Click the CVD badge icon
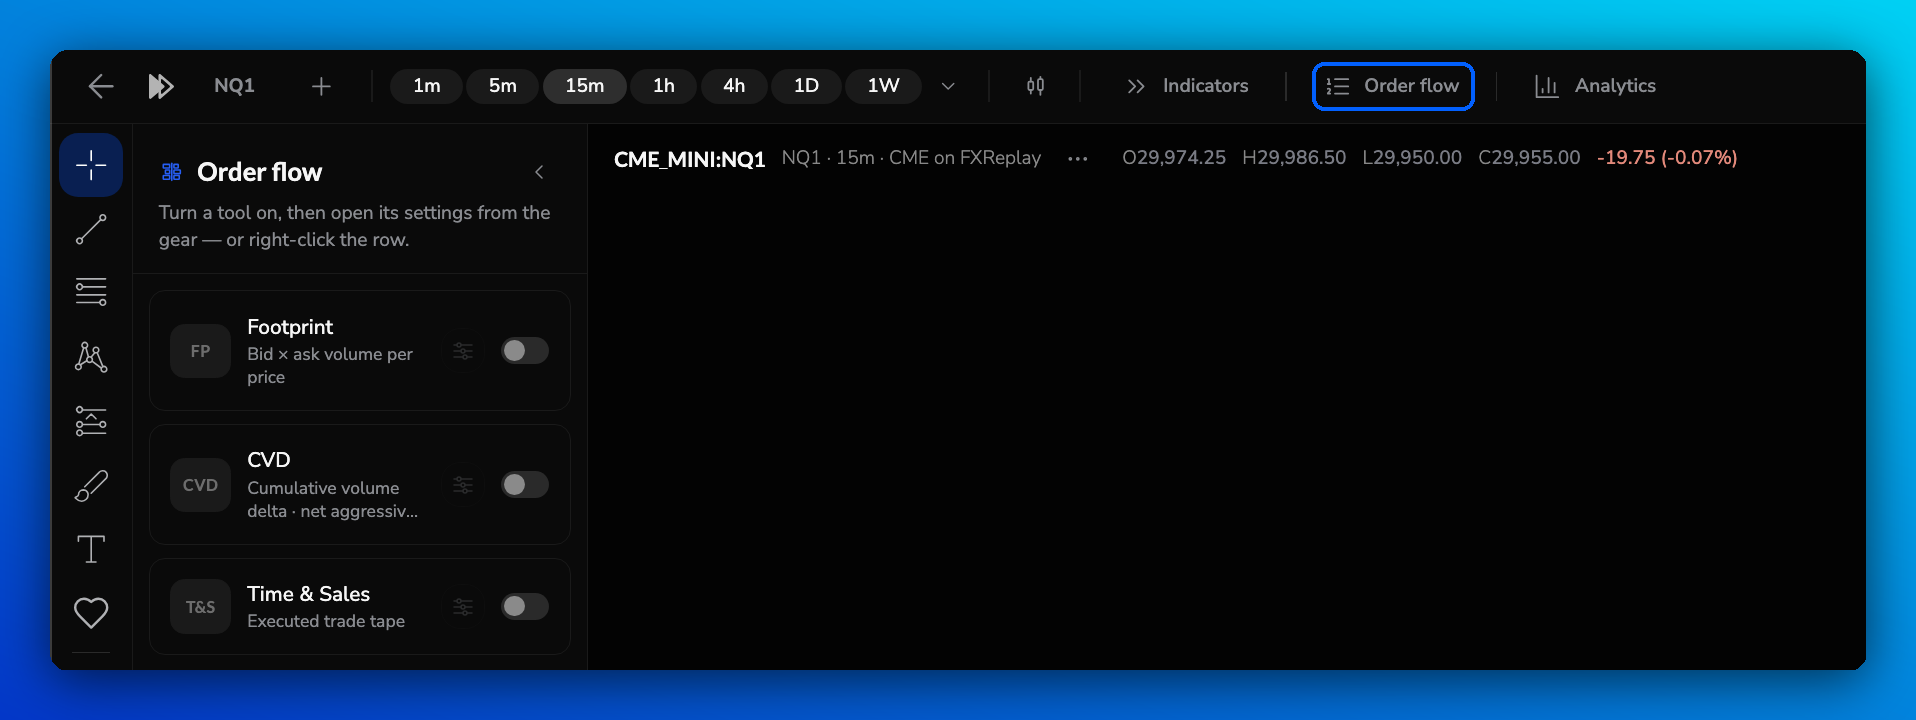Viewport: 1916px width, 720px height. coord(200,485)
